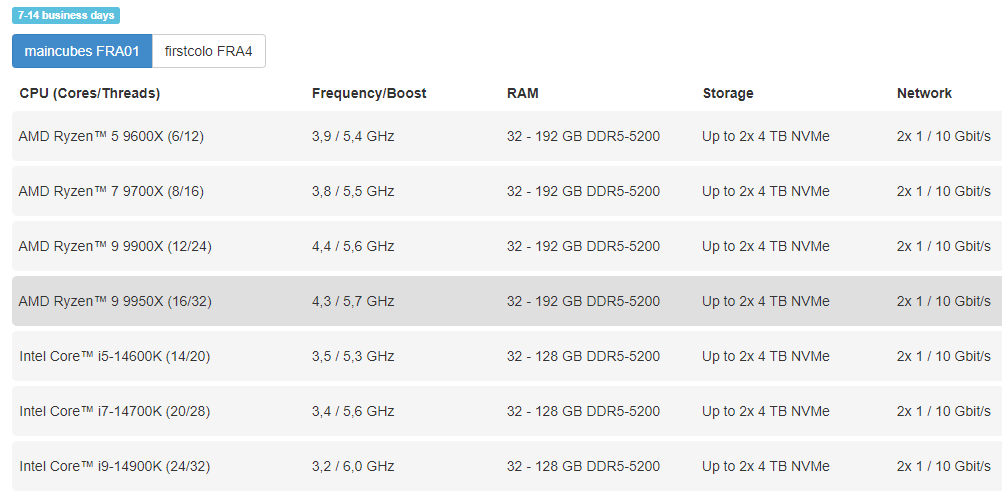Switch to firstcolo FRA4 tab
The height and width of the screenshot is (491, 1002).
point(209,51)
